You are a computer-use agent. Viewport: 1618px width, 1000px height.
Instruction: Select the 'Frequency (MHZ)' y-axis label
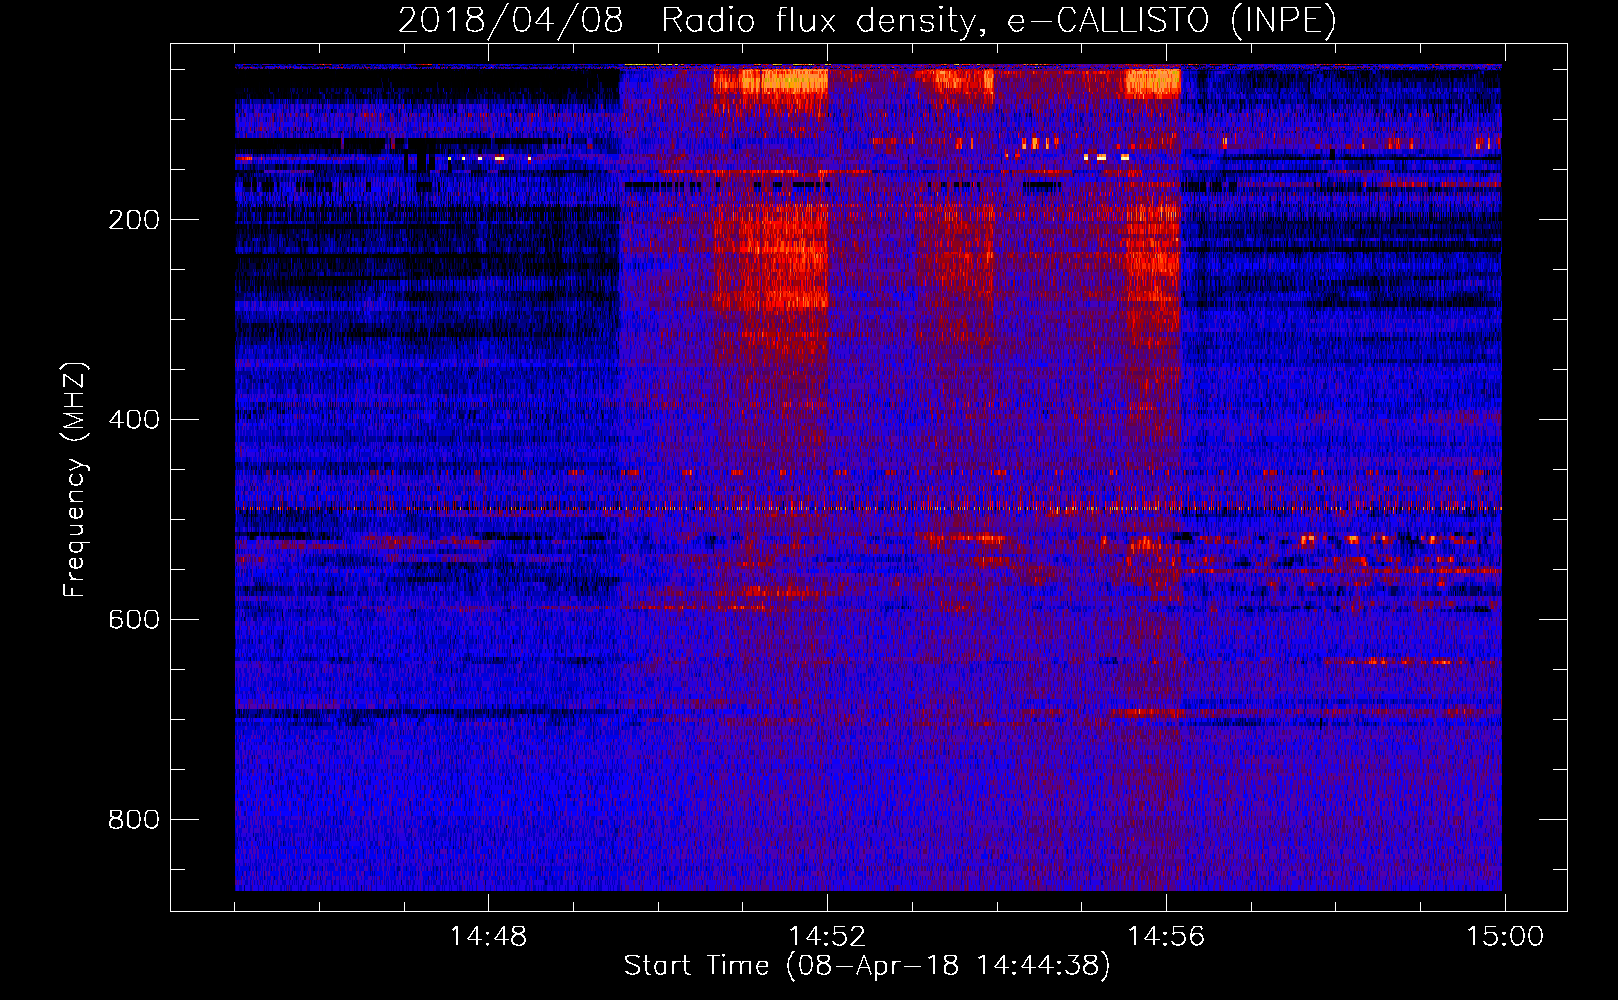(75, 480)
